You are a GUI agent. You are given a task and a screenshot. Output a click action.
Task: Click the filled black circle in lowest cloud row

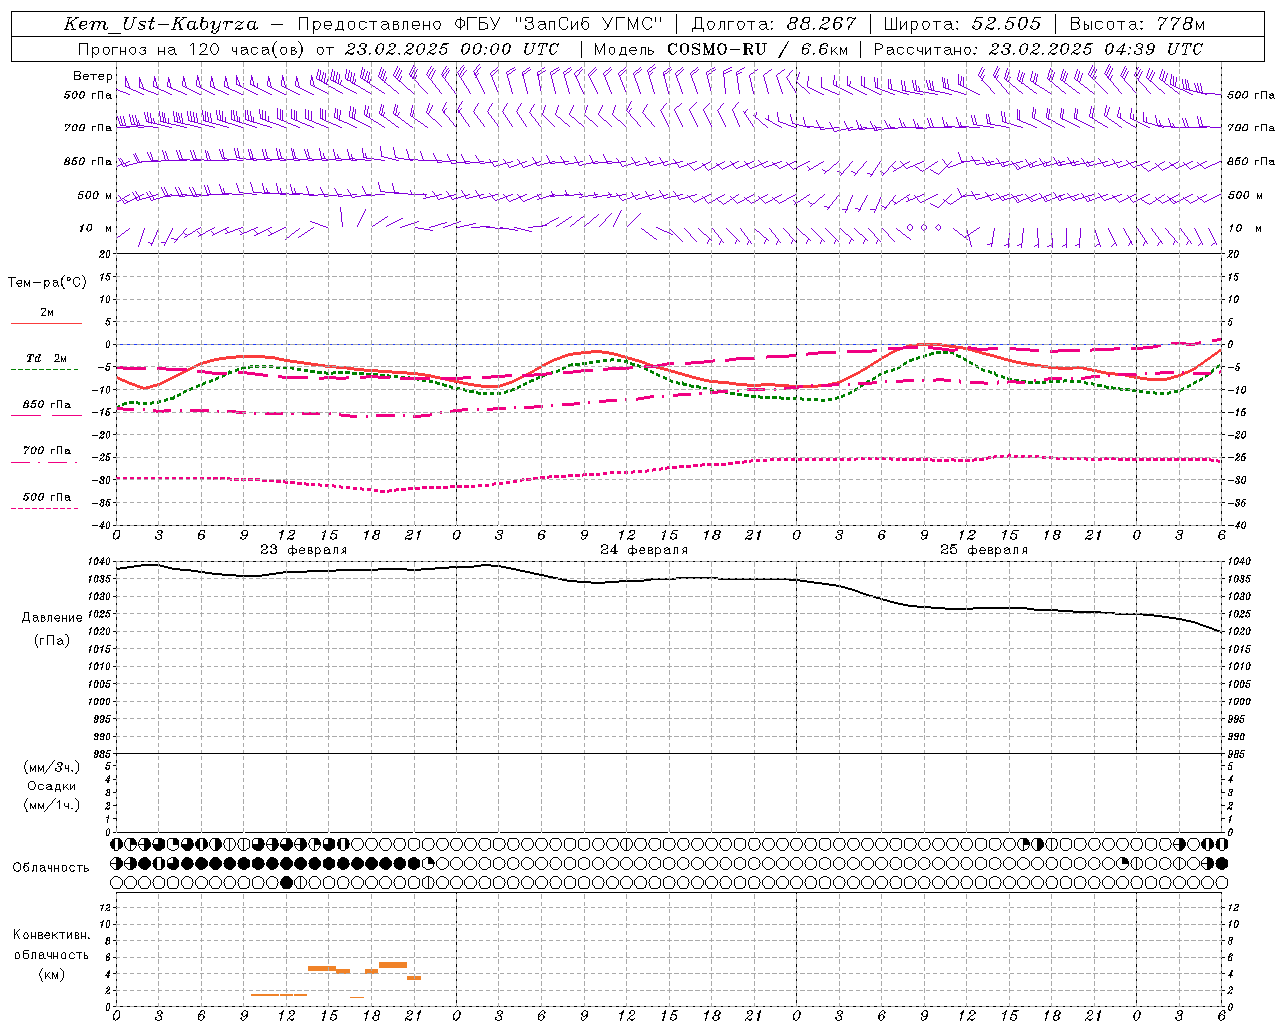[287, 882]
